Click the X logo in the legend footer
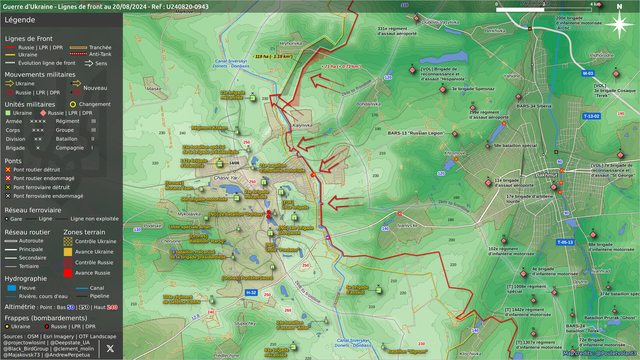 coord(110,348)
